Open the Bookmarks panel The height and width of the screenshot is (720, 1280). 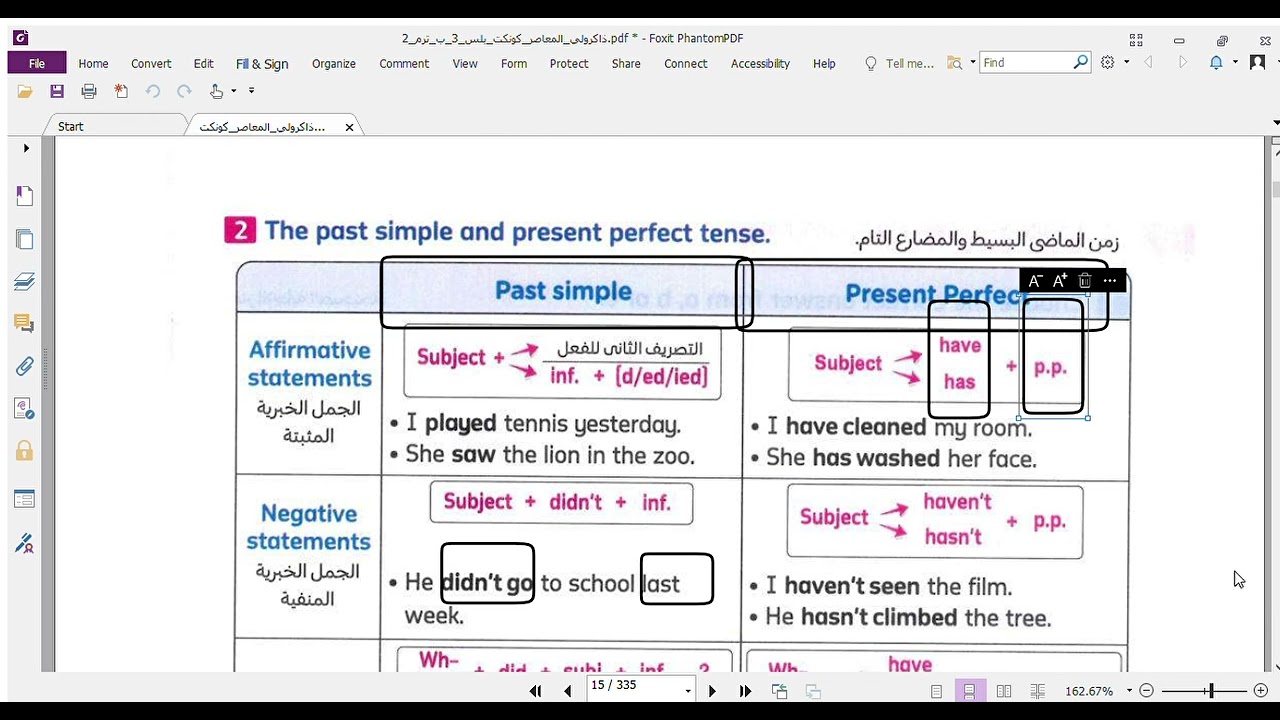[25, 196]
